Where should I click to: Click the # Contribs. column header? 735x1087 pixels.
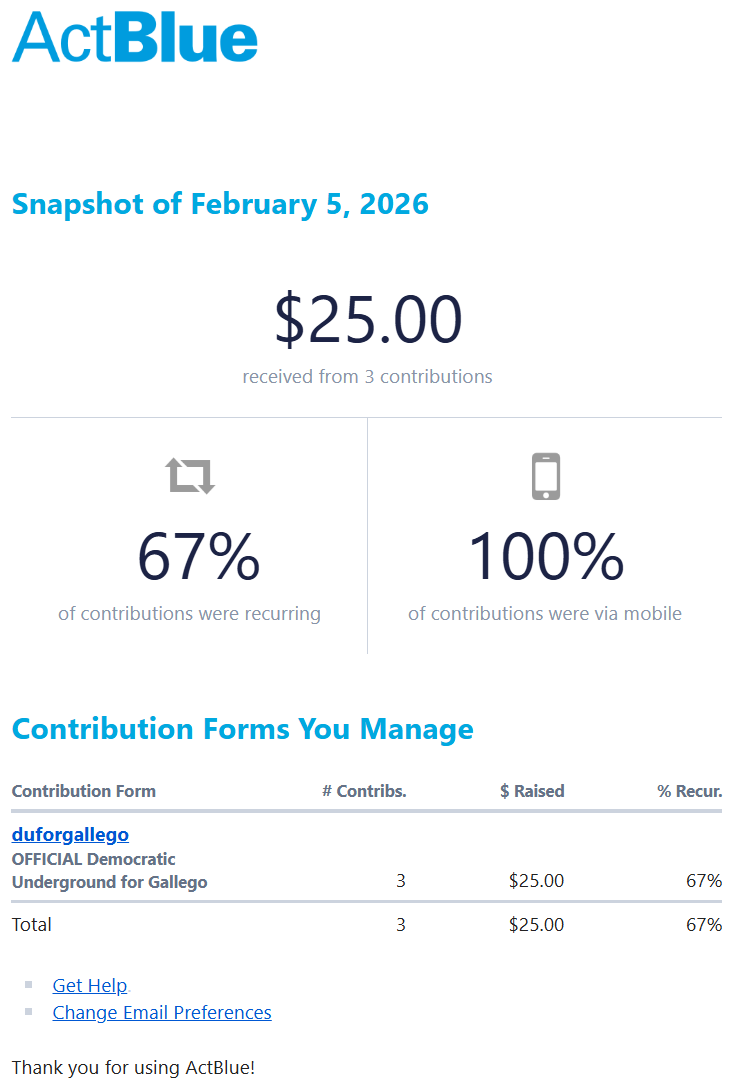tap(364, 791)
